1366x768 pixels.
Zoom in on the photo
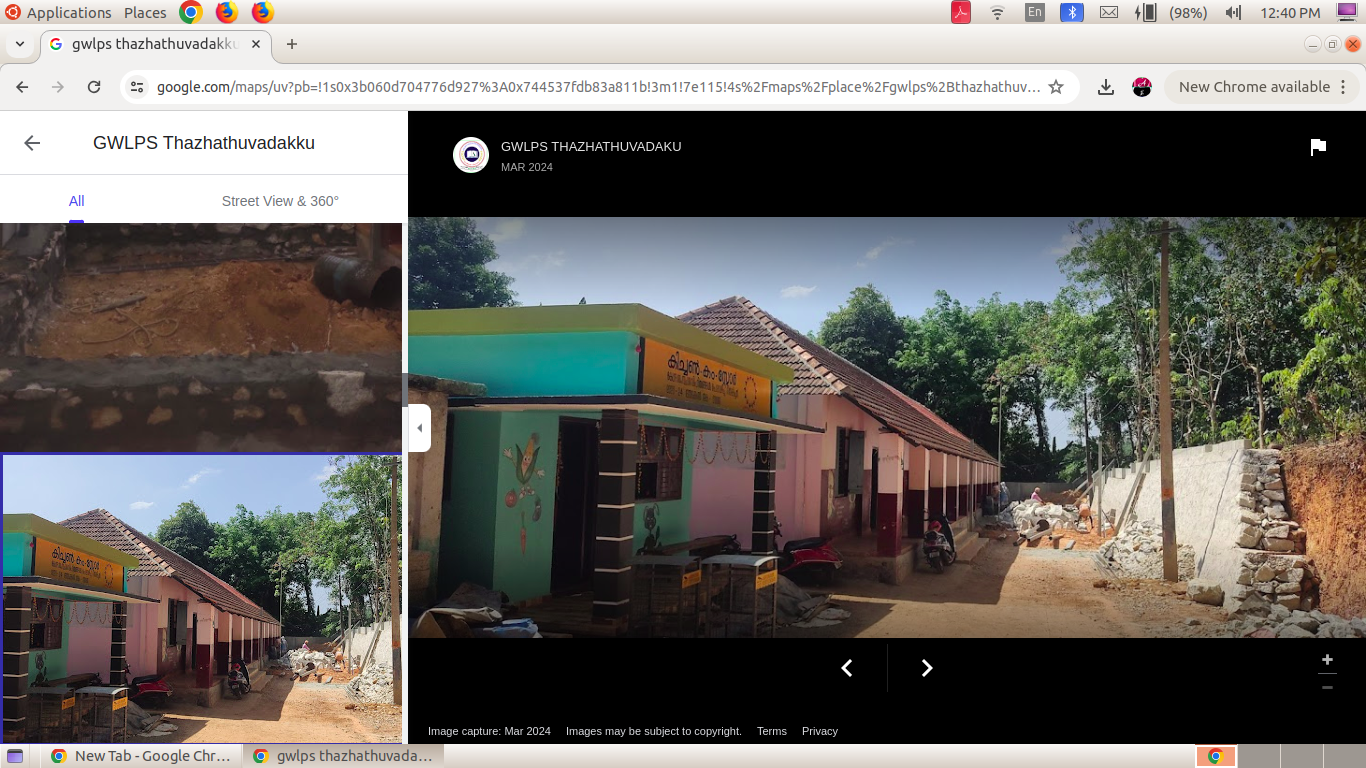[x=1327, y=660]
